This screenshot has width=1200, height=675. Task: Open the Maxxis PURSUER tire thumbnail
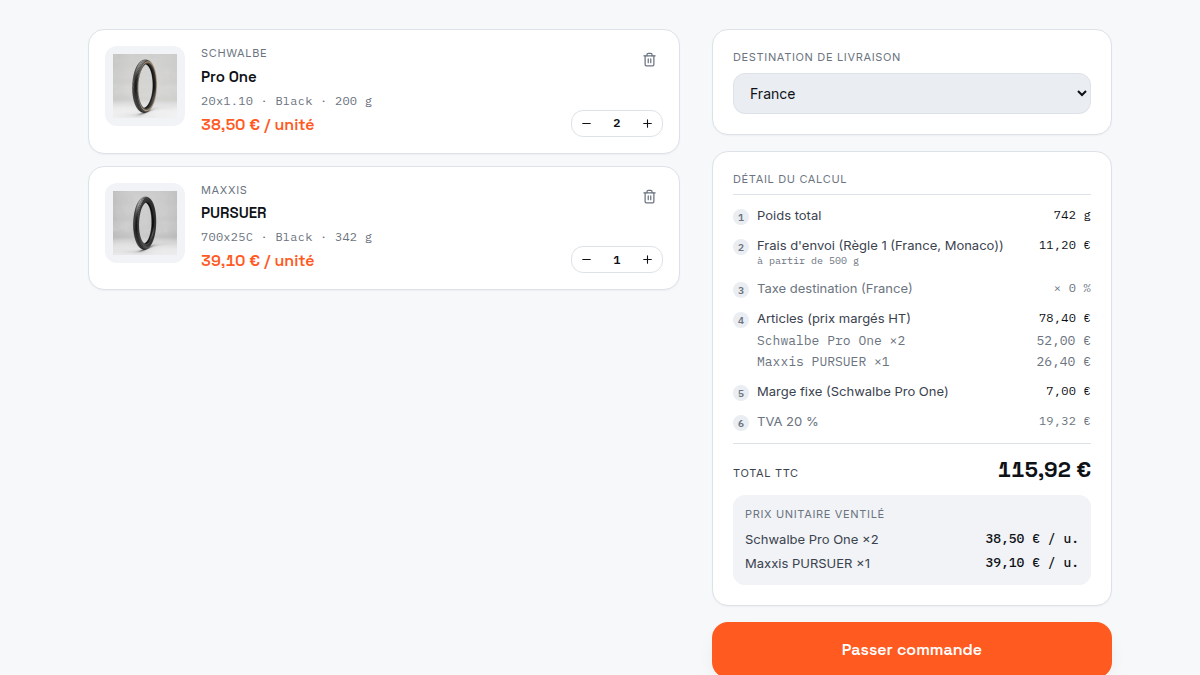[x=145, y=223]
